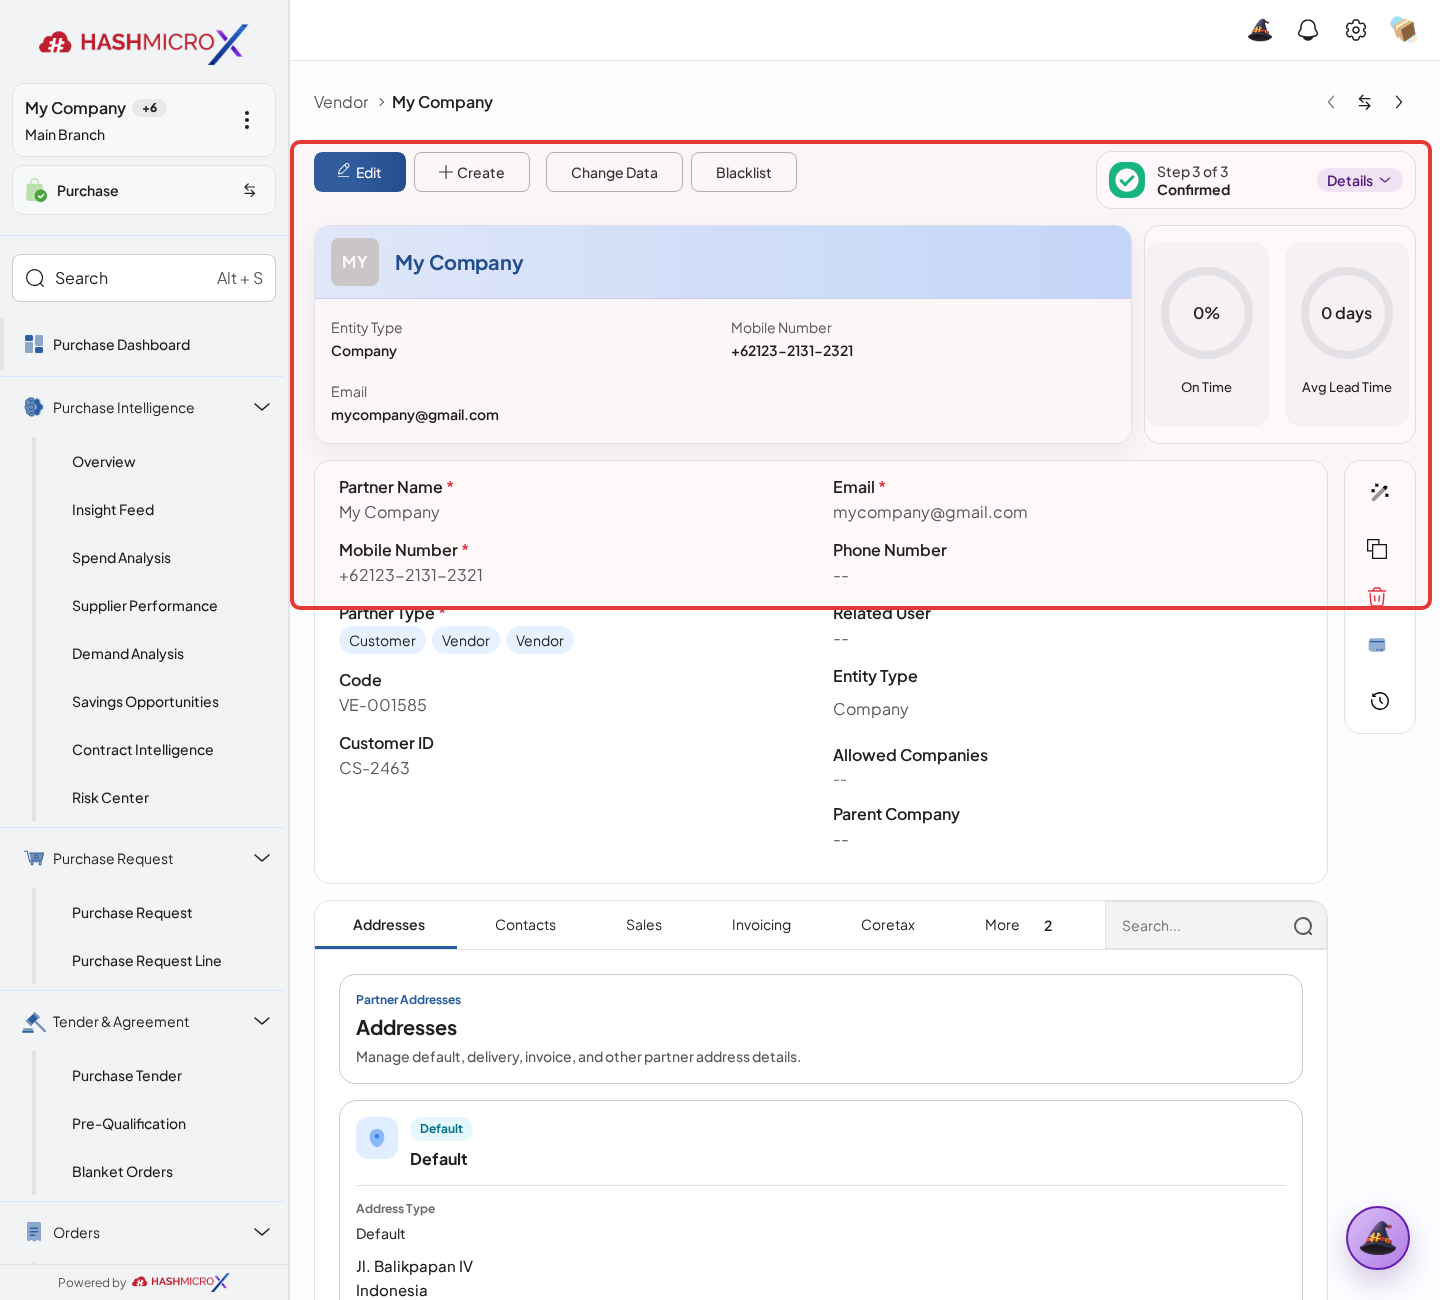Open Supplier Performance menu item
The image size is (1440, 1300).
point(144,606)
